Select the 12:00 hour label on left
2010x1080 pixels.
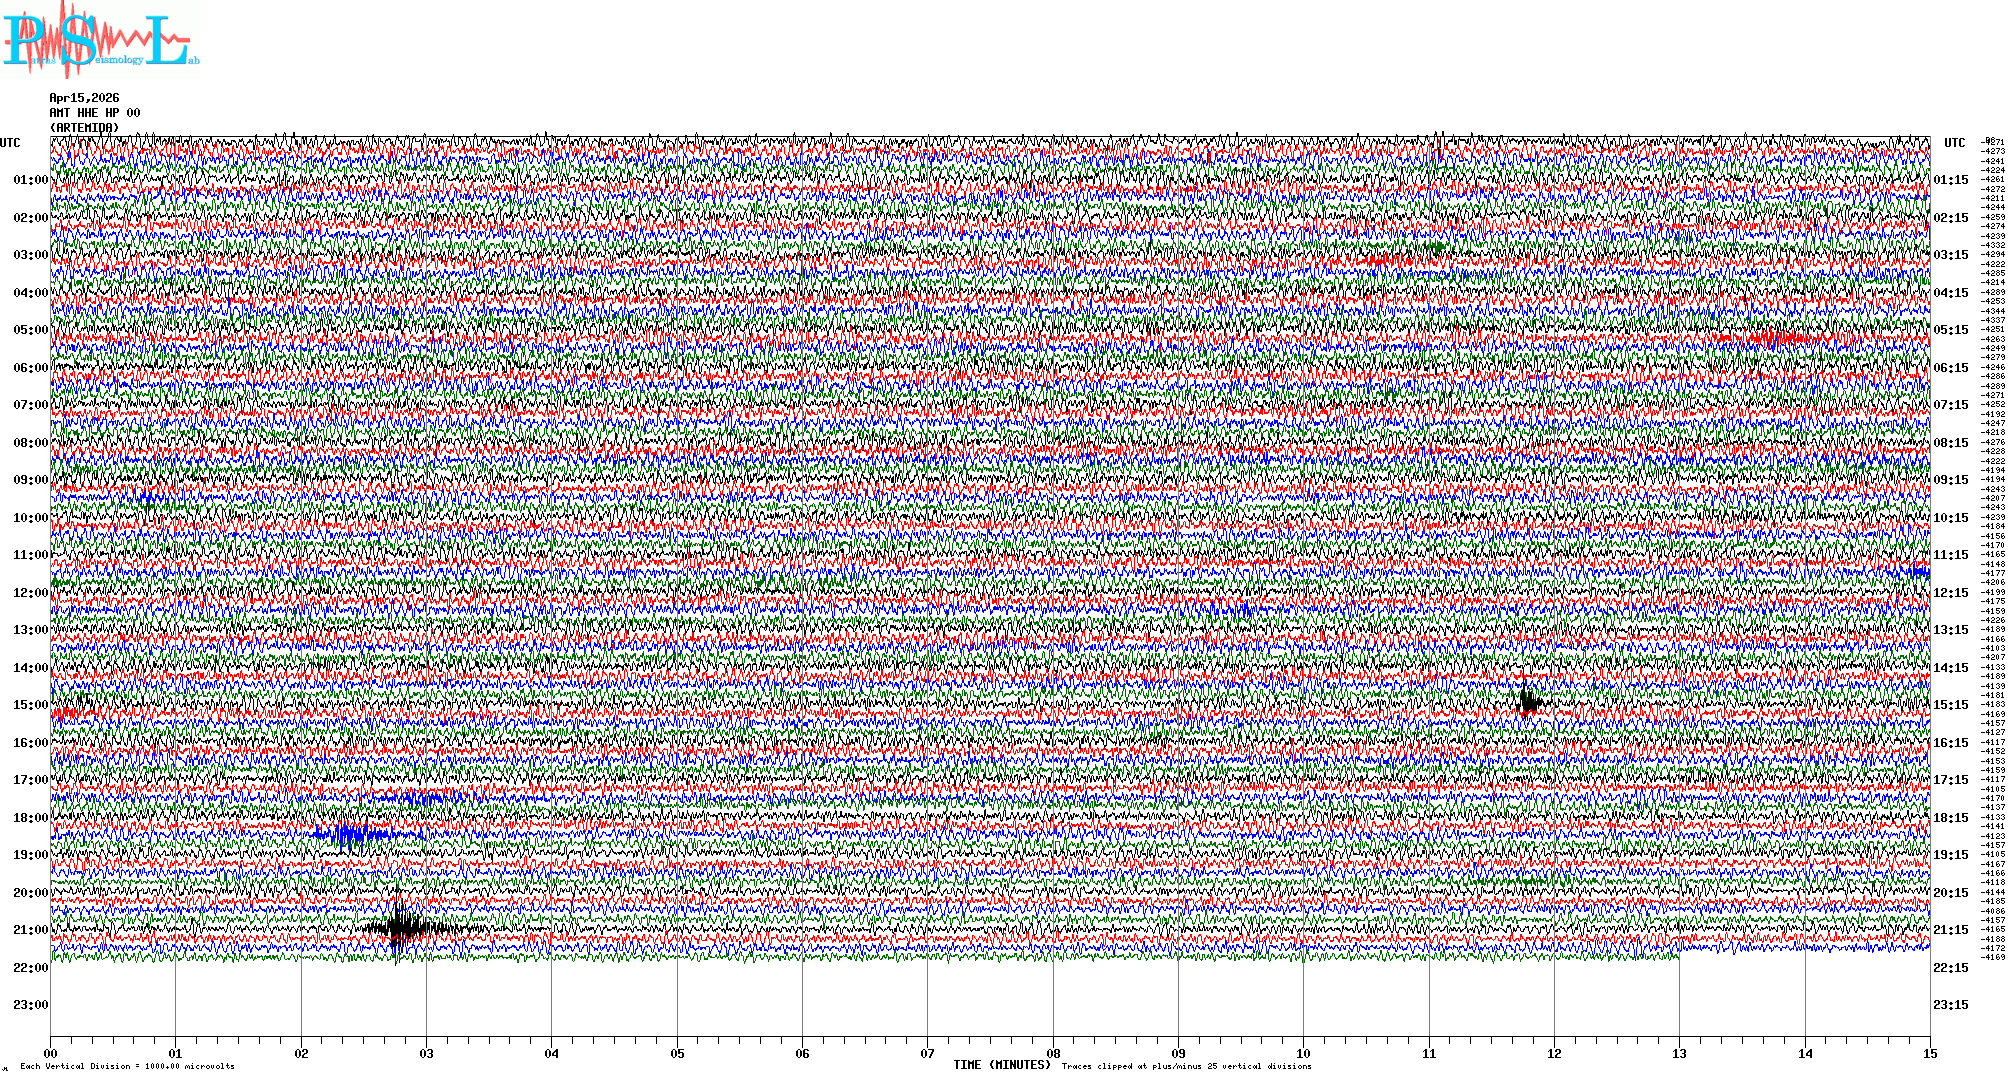coord(30,593)
